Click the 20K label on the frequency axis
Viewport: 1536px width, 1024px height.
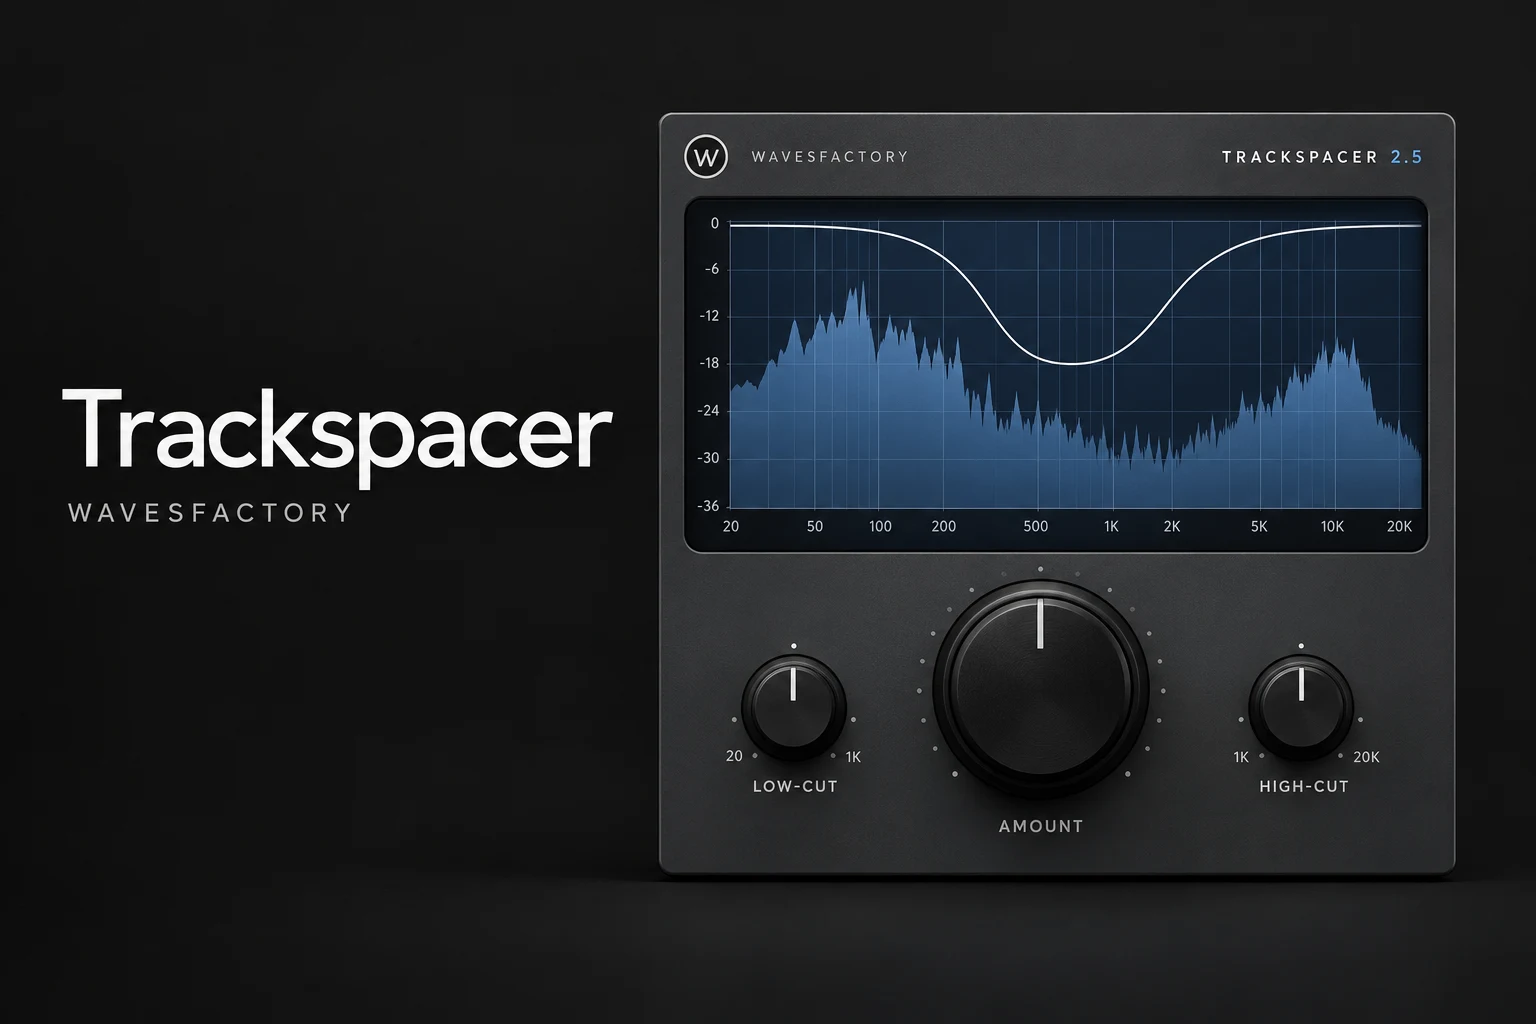tap(1399, 526)
